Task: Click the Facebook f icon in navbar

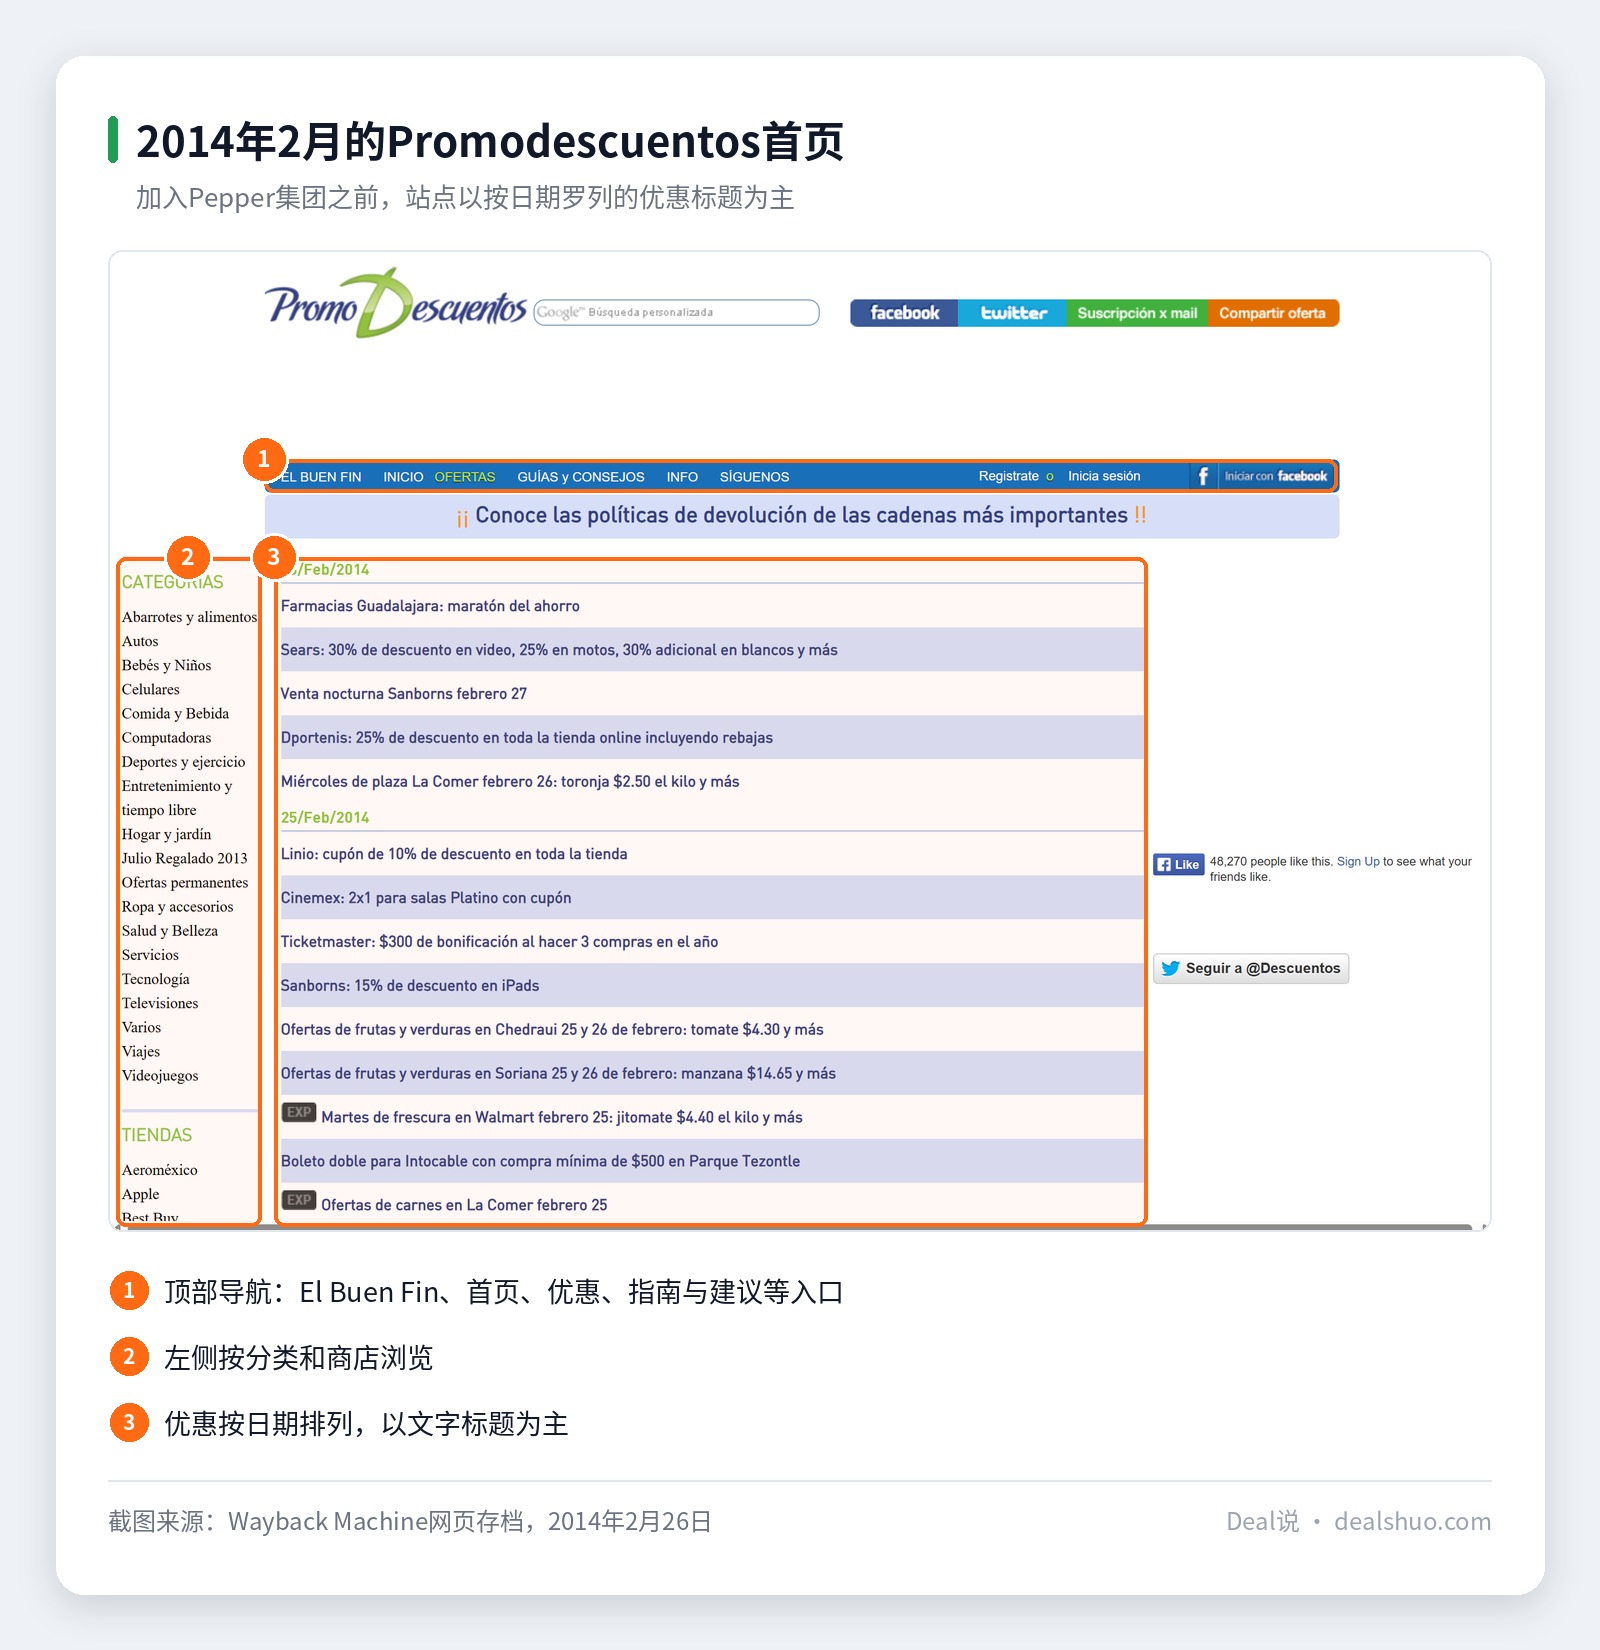Action: coord(1203,476)
